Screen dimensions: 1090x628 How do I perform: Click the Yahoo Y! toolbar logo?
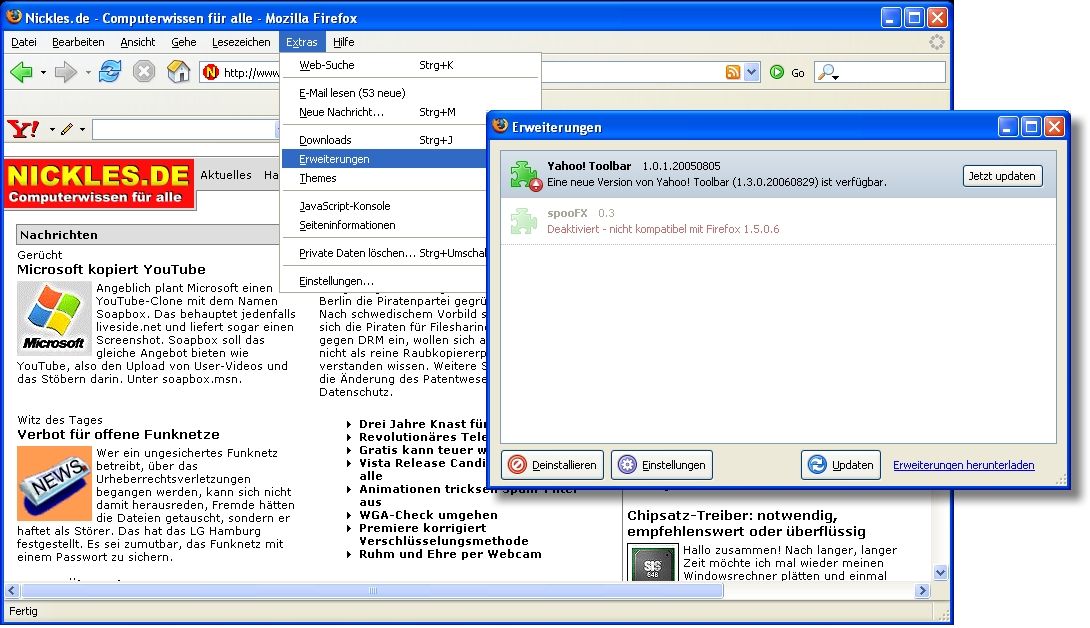click(23, 129)
